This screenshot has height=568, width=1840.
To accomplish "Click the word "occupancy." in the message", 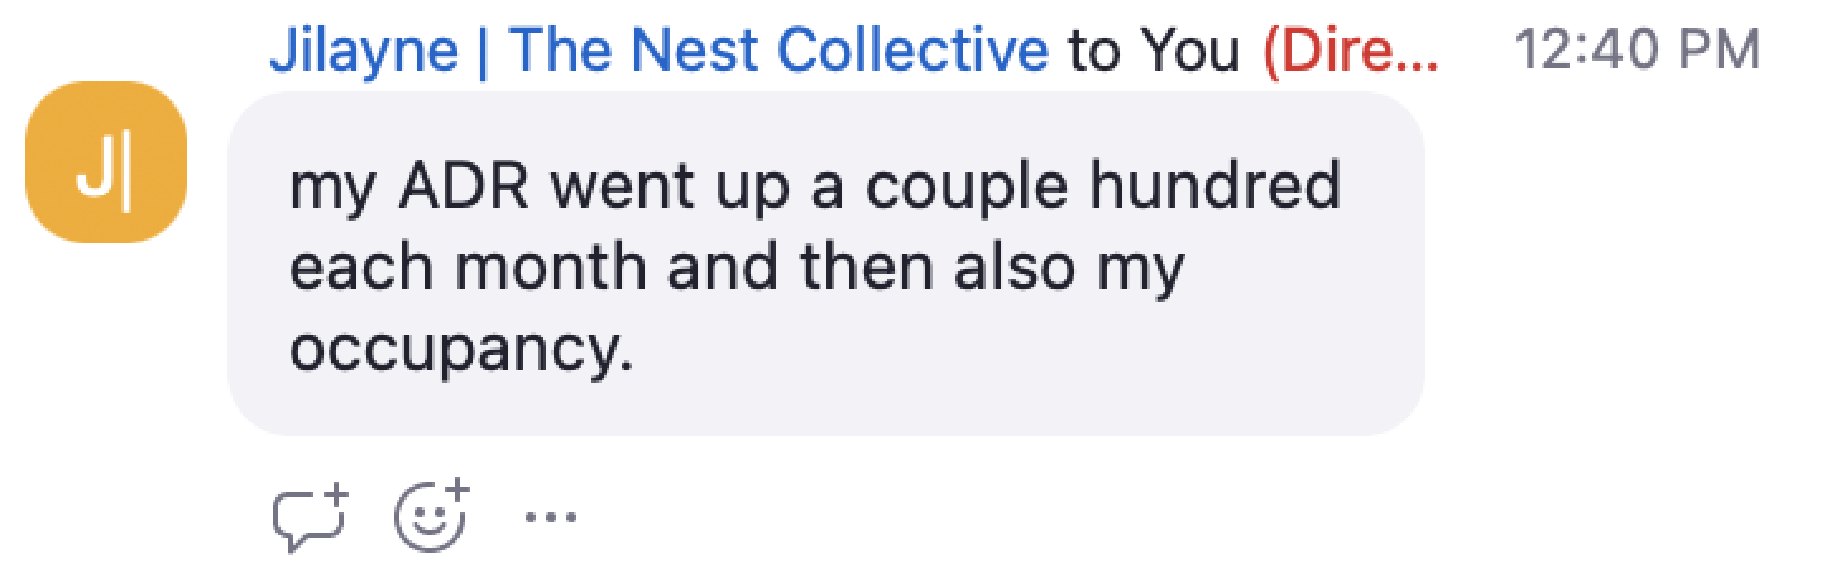I will click(462, 350).
